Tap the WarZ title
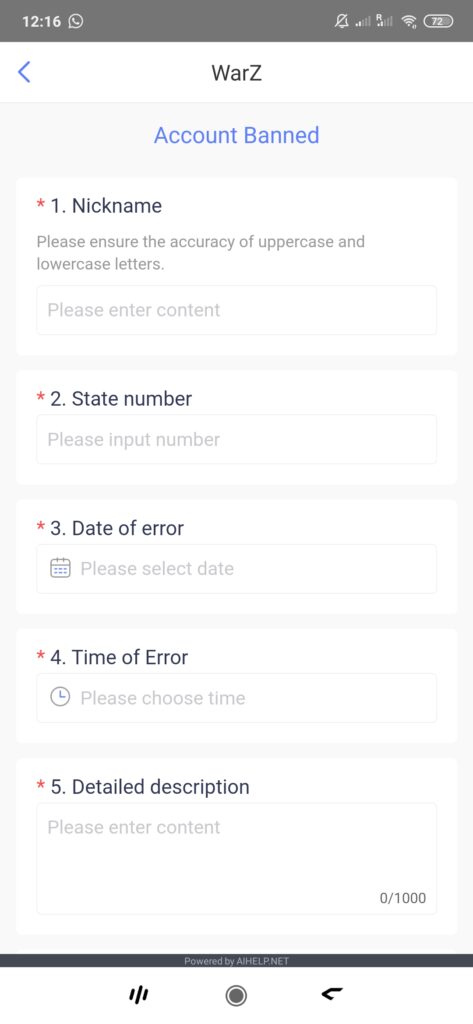The image size is (473, 1024). 236,72
